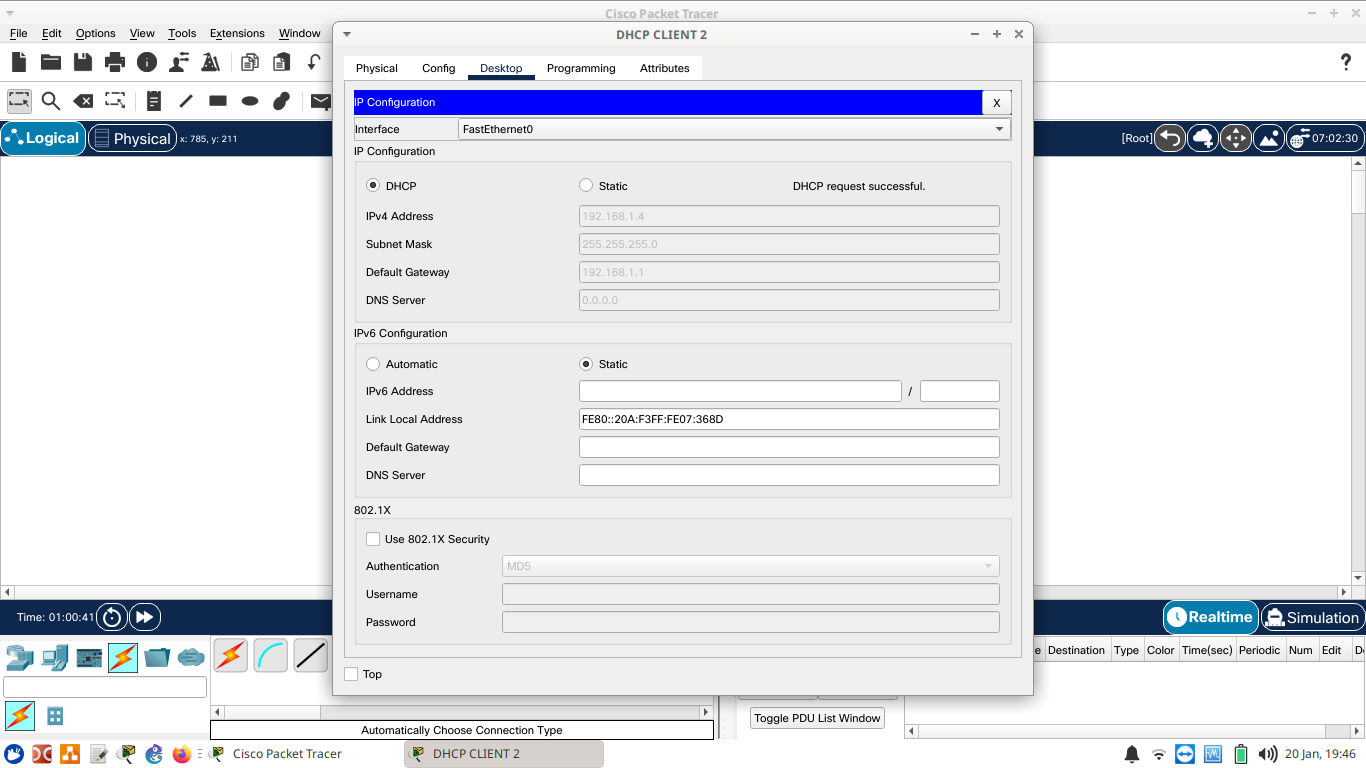Choose the Inspect magnifier tool
The image size is (1366, 768).
pyautogui.click(x=51, y=100)
